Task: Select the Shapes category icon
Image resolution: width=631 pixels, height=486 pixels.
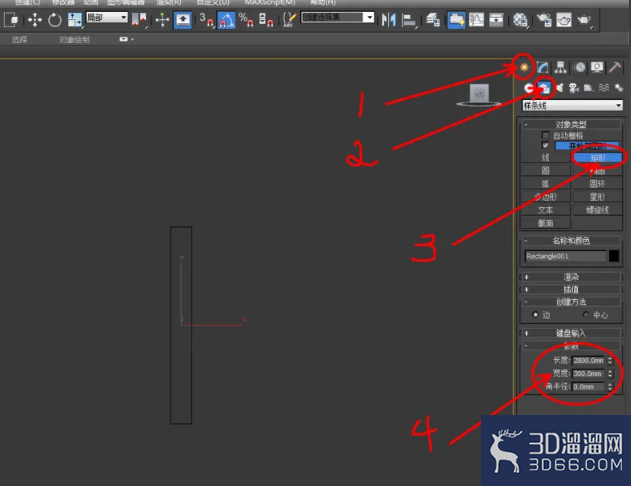Action: [544, 88]
